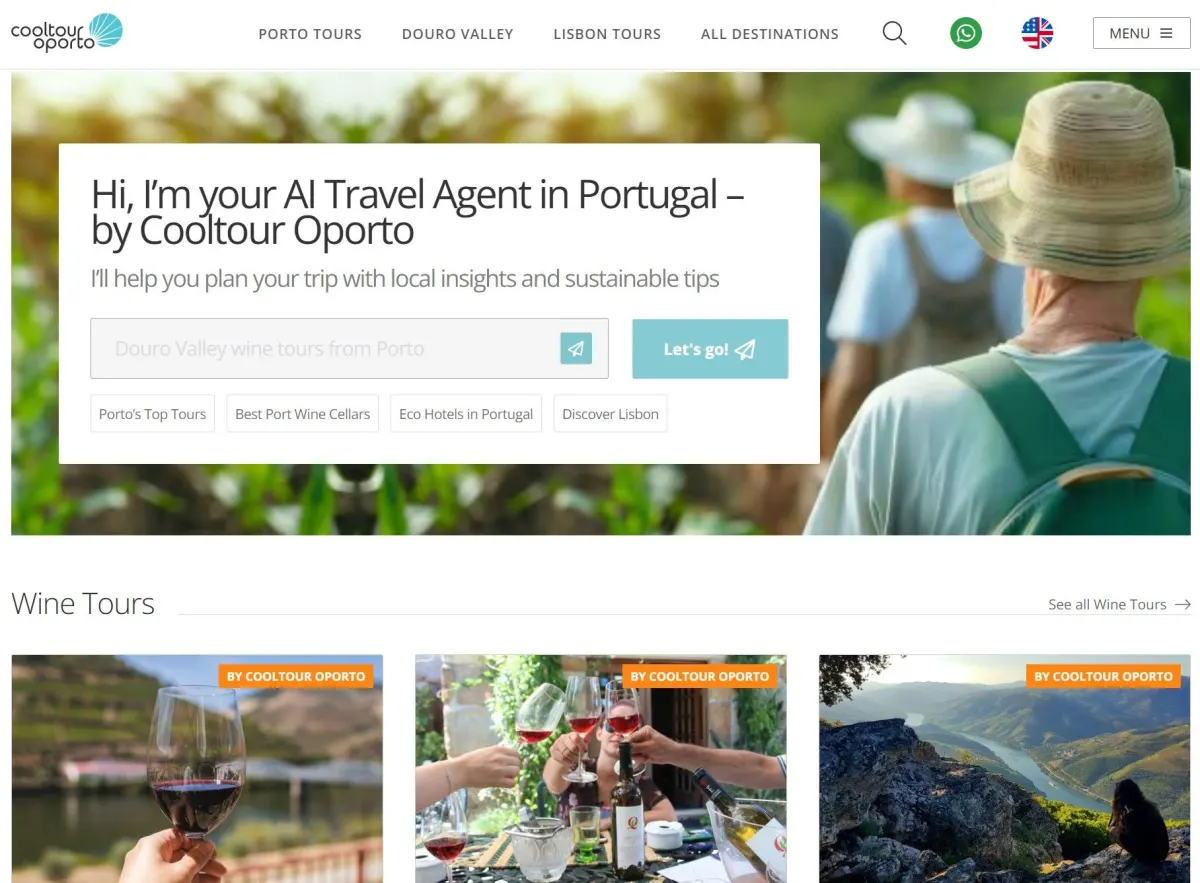Select Best Port Wine Cellars suggestion
1200x883 pixels.
(303, 414)
